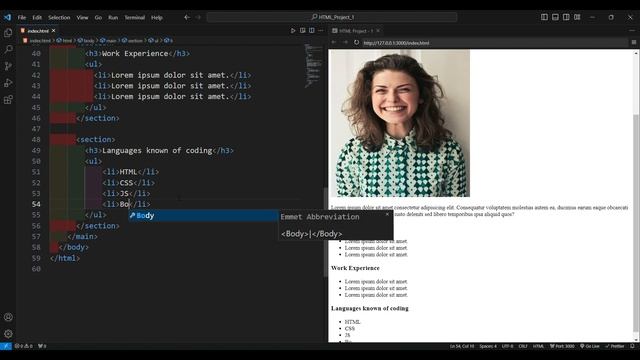Open the Source Control view
The width and height of the screenshot is (640, 360).
[x=8, y=66]
